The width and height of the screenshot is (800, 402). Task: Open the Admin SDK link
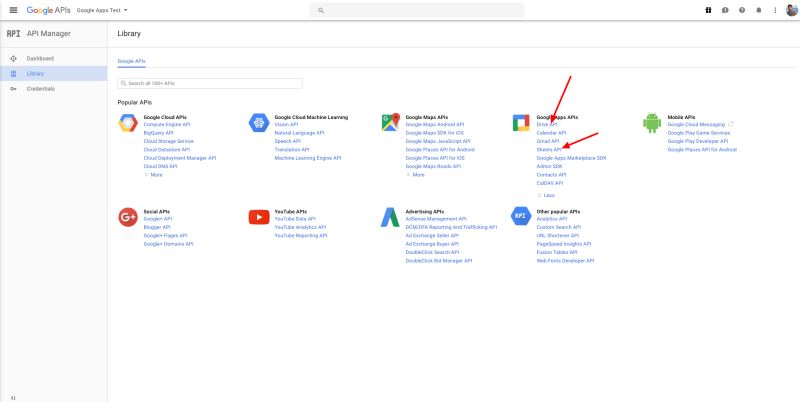click(x=550, y=167)
